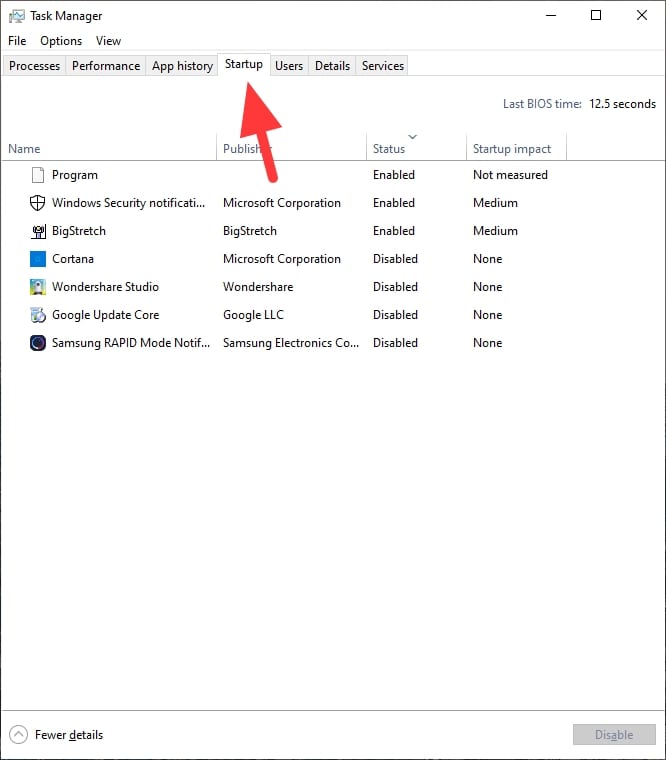
Task: Select the BigStretch name entry
Action: (79, 231)
